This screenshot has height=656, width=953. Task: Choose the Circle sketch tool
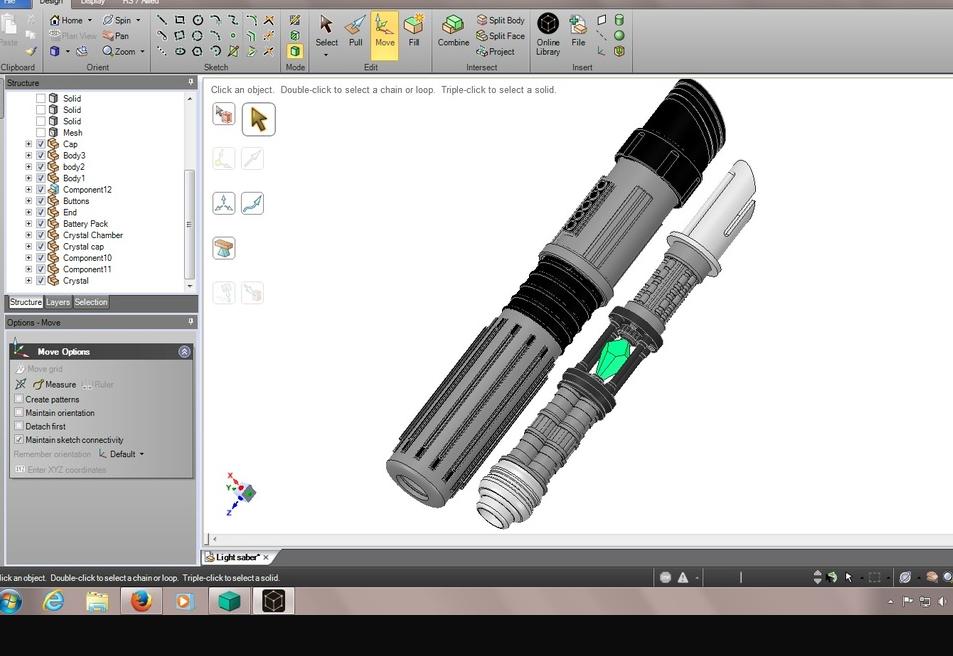click(198, 20)
